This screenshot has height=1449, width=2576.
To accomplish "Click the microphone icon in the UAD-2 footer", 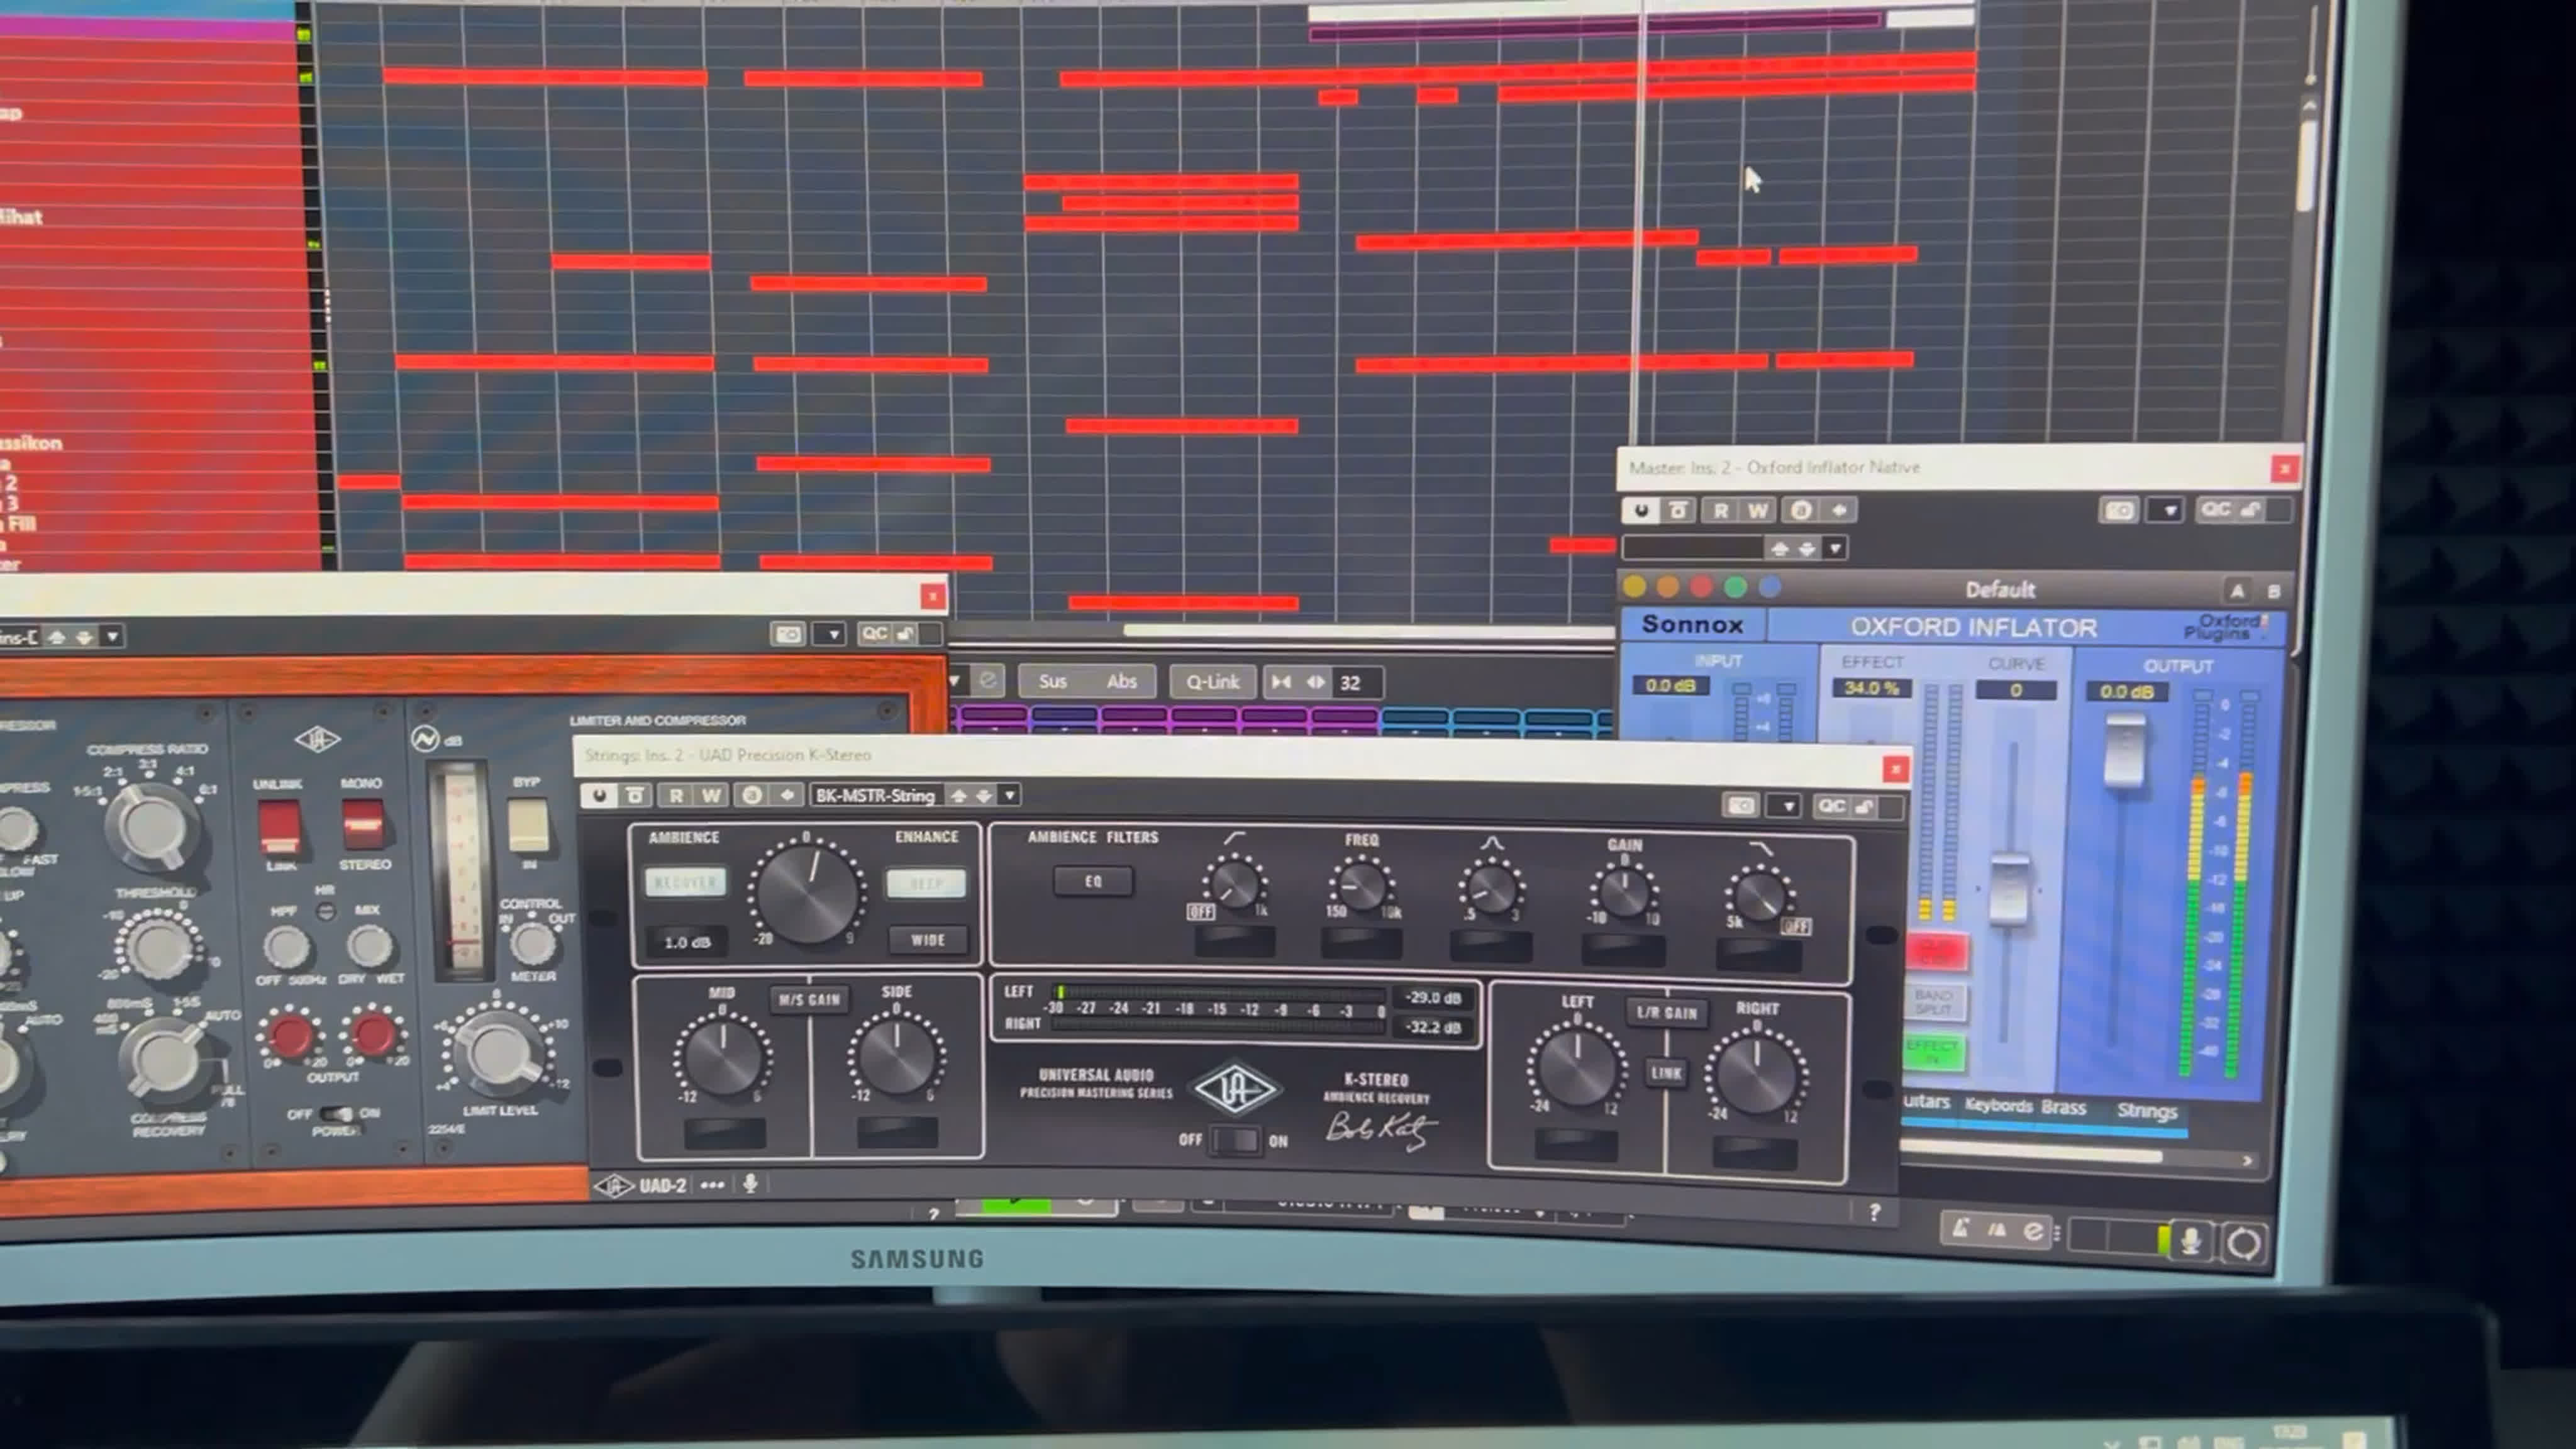I will pos(750,1184).
